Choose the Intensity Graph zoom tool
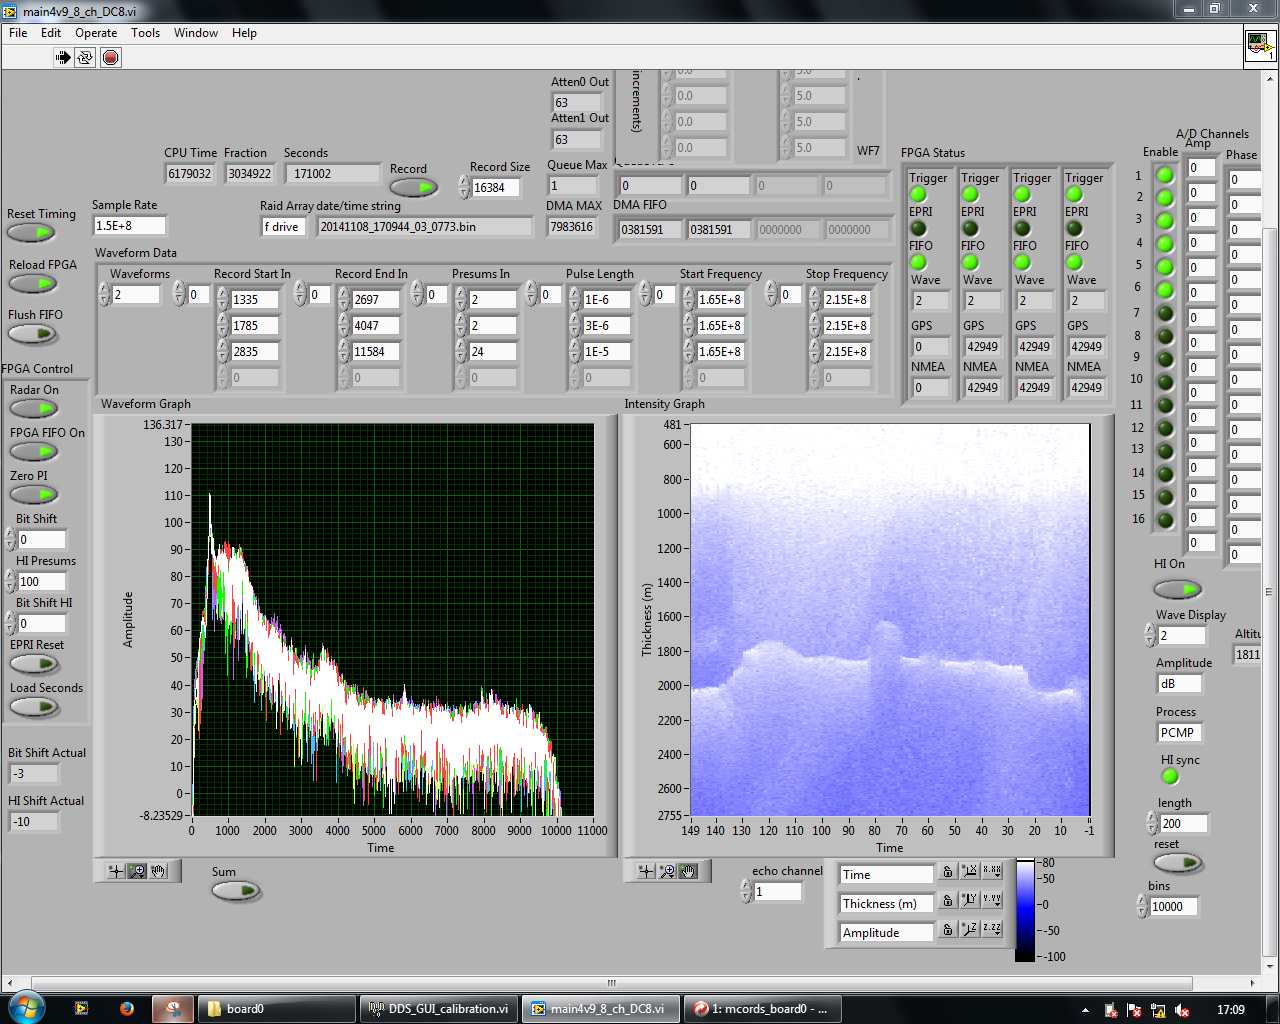The width and height of the screenshot is (1280, 1024). coord(667,871)
